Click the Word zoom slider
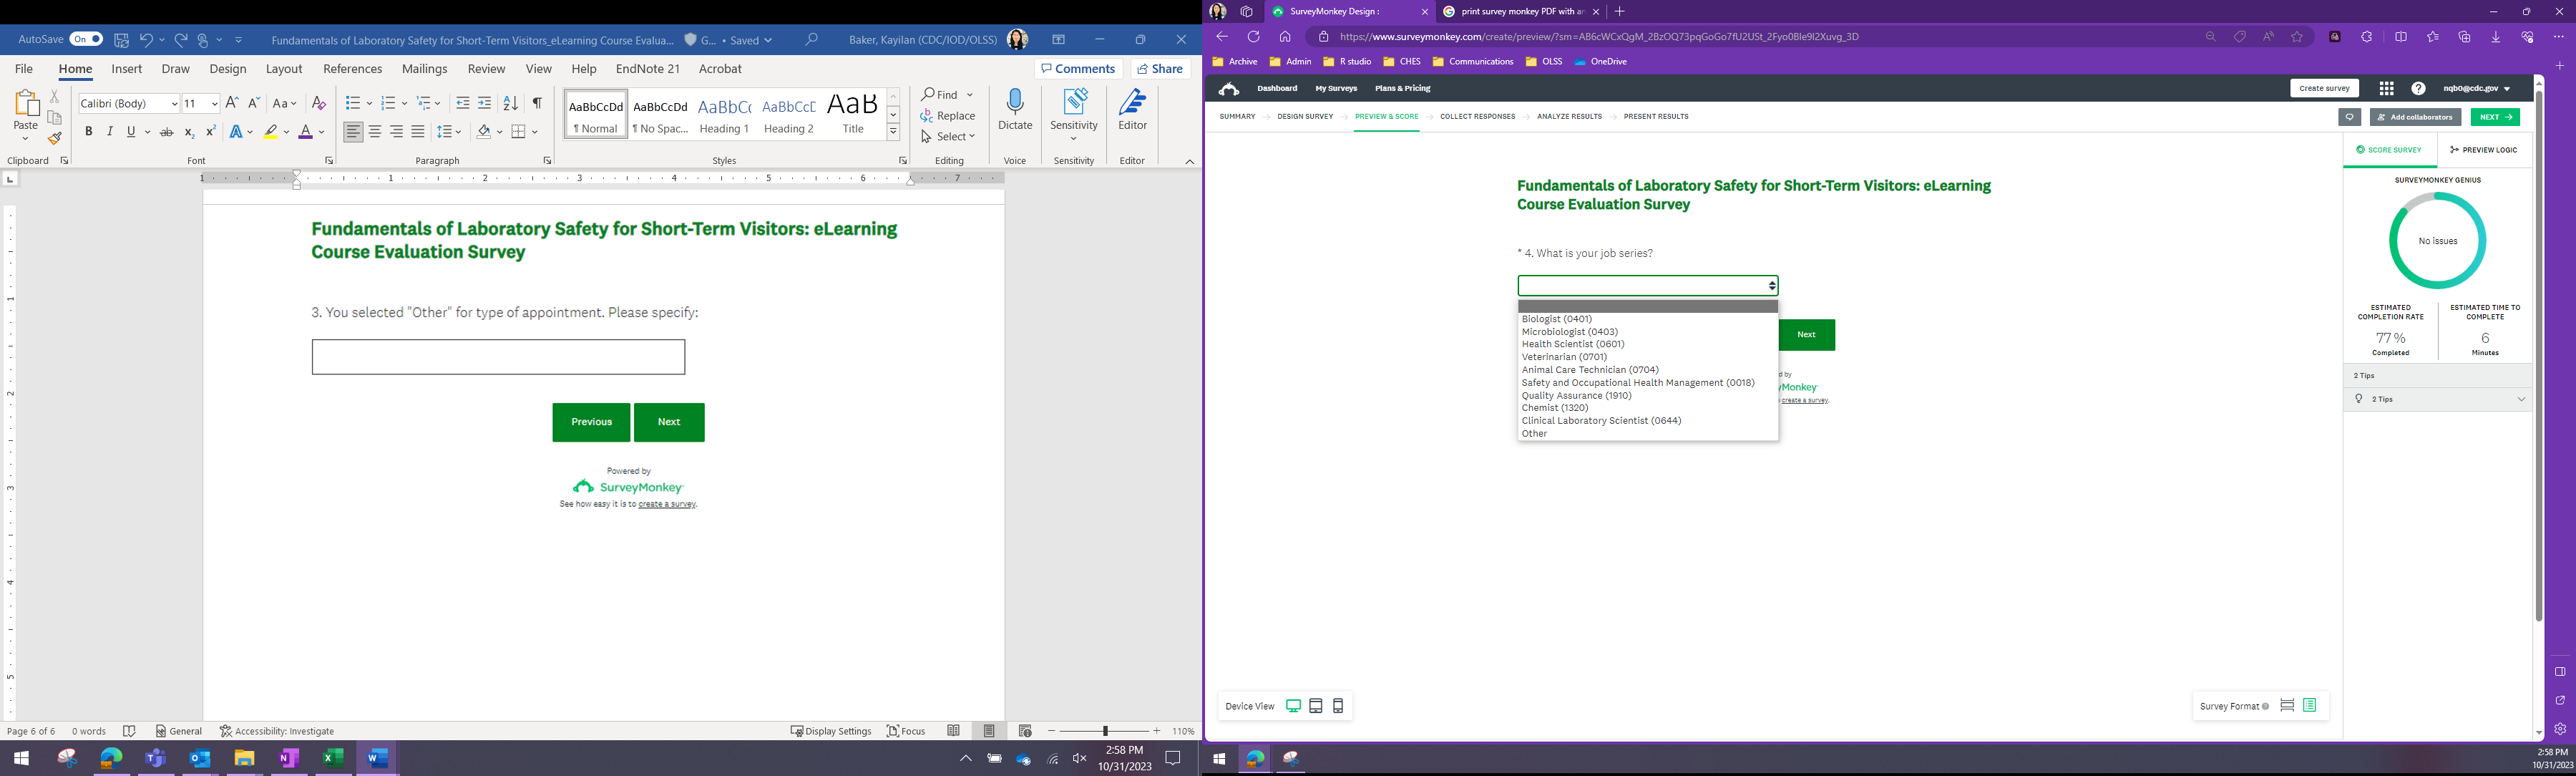Image resolution: width=2576 pixels, height=776 pixels. tap(1106, 731)
